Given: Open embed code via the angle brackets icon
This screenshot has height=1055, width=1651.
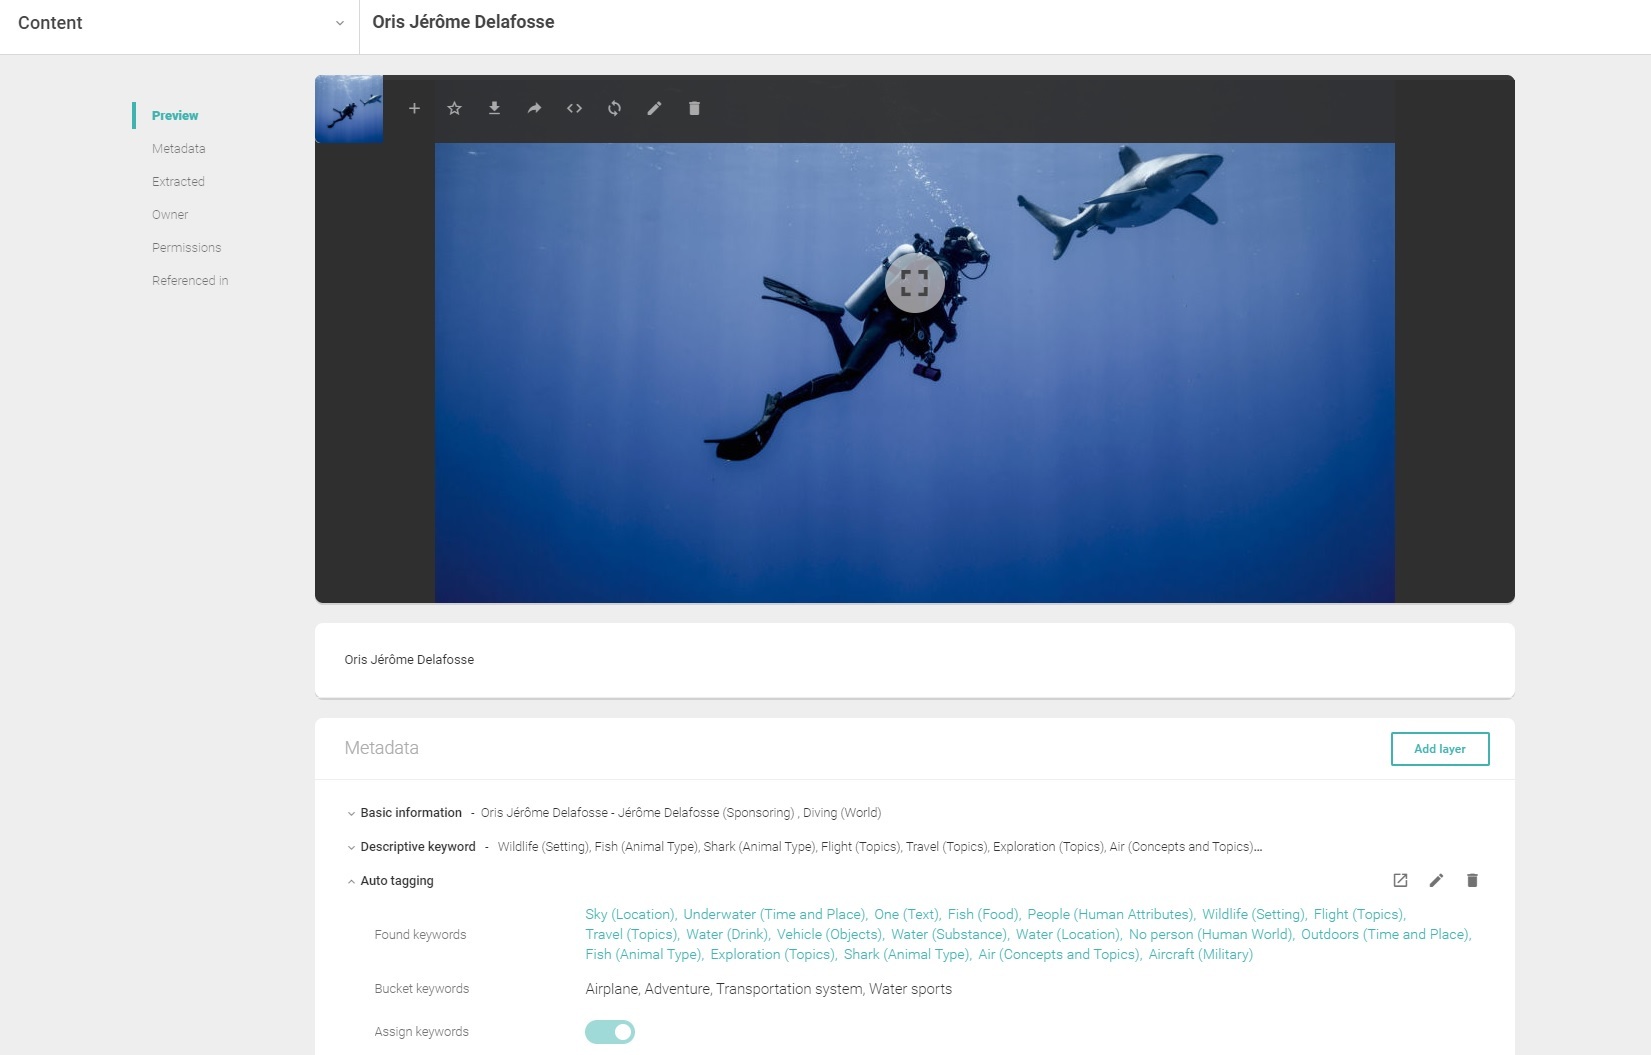Looking at the screenshot, I should click(574, 108).
